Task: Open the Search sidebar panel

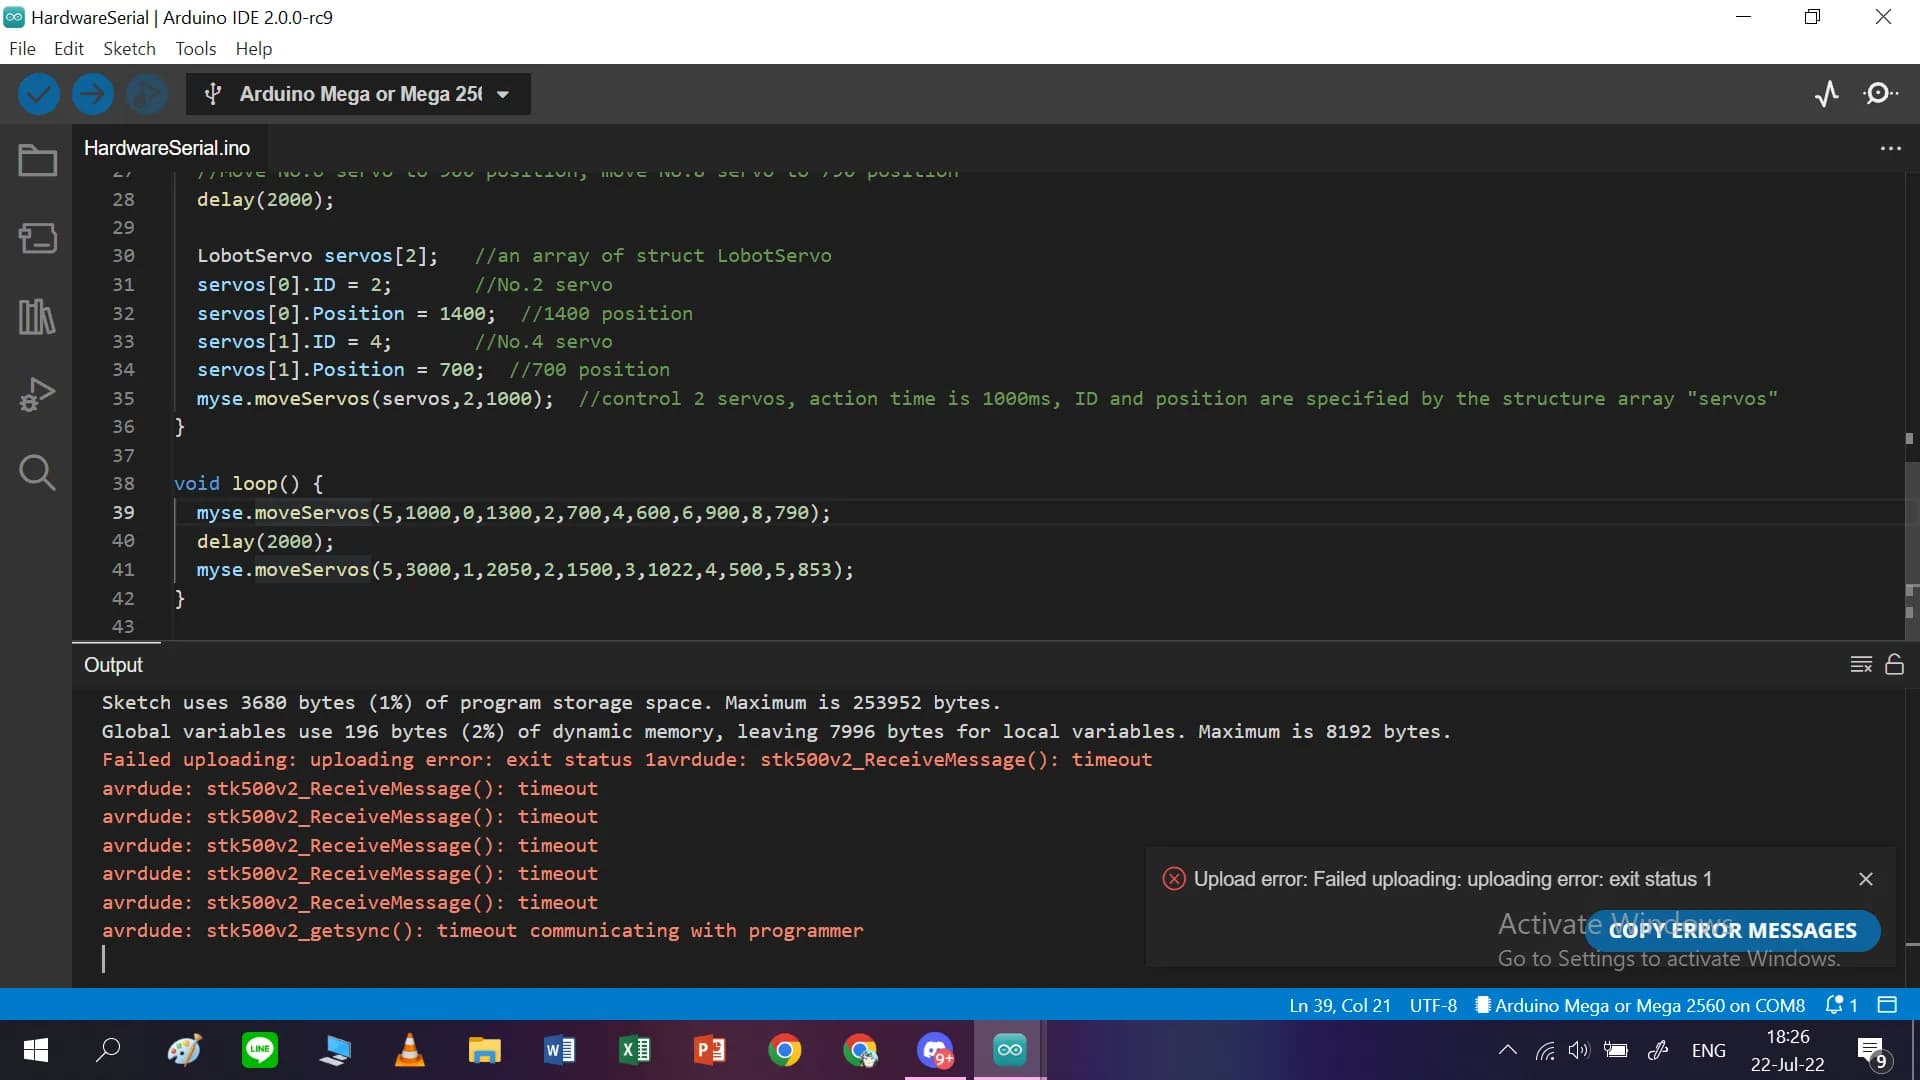Action: tap(37, 472)
